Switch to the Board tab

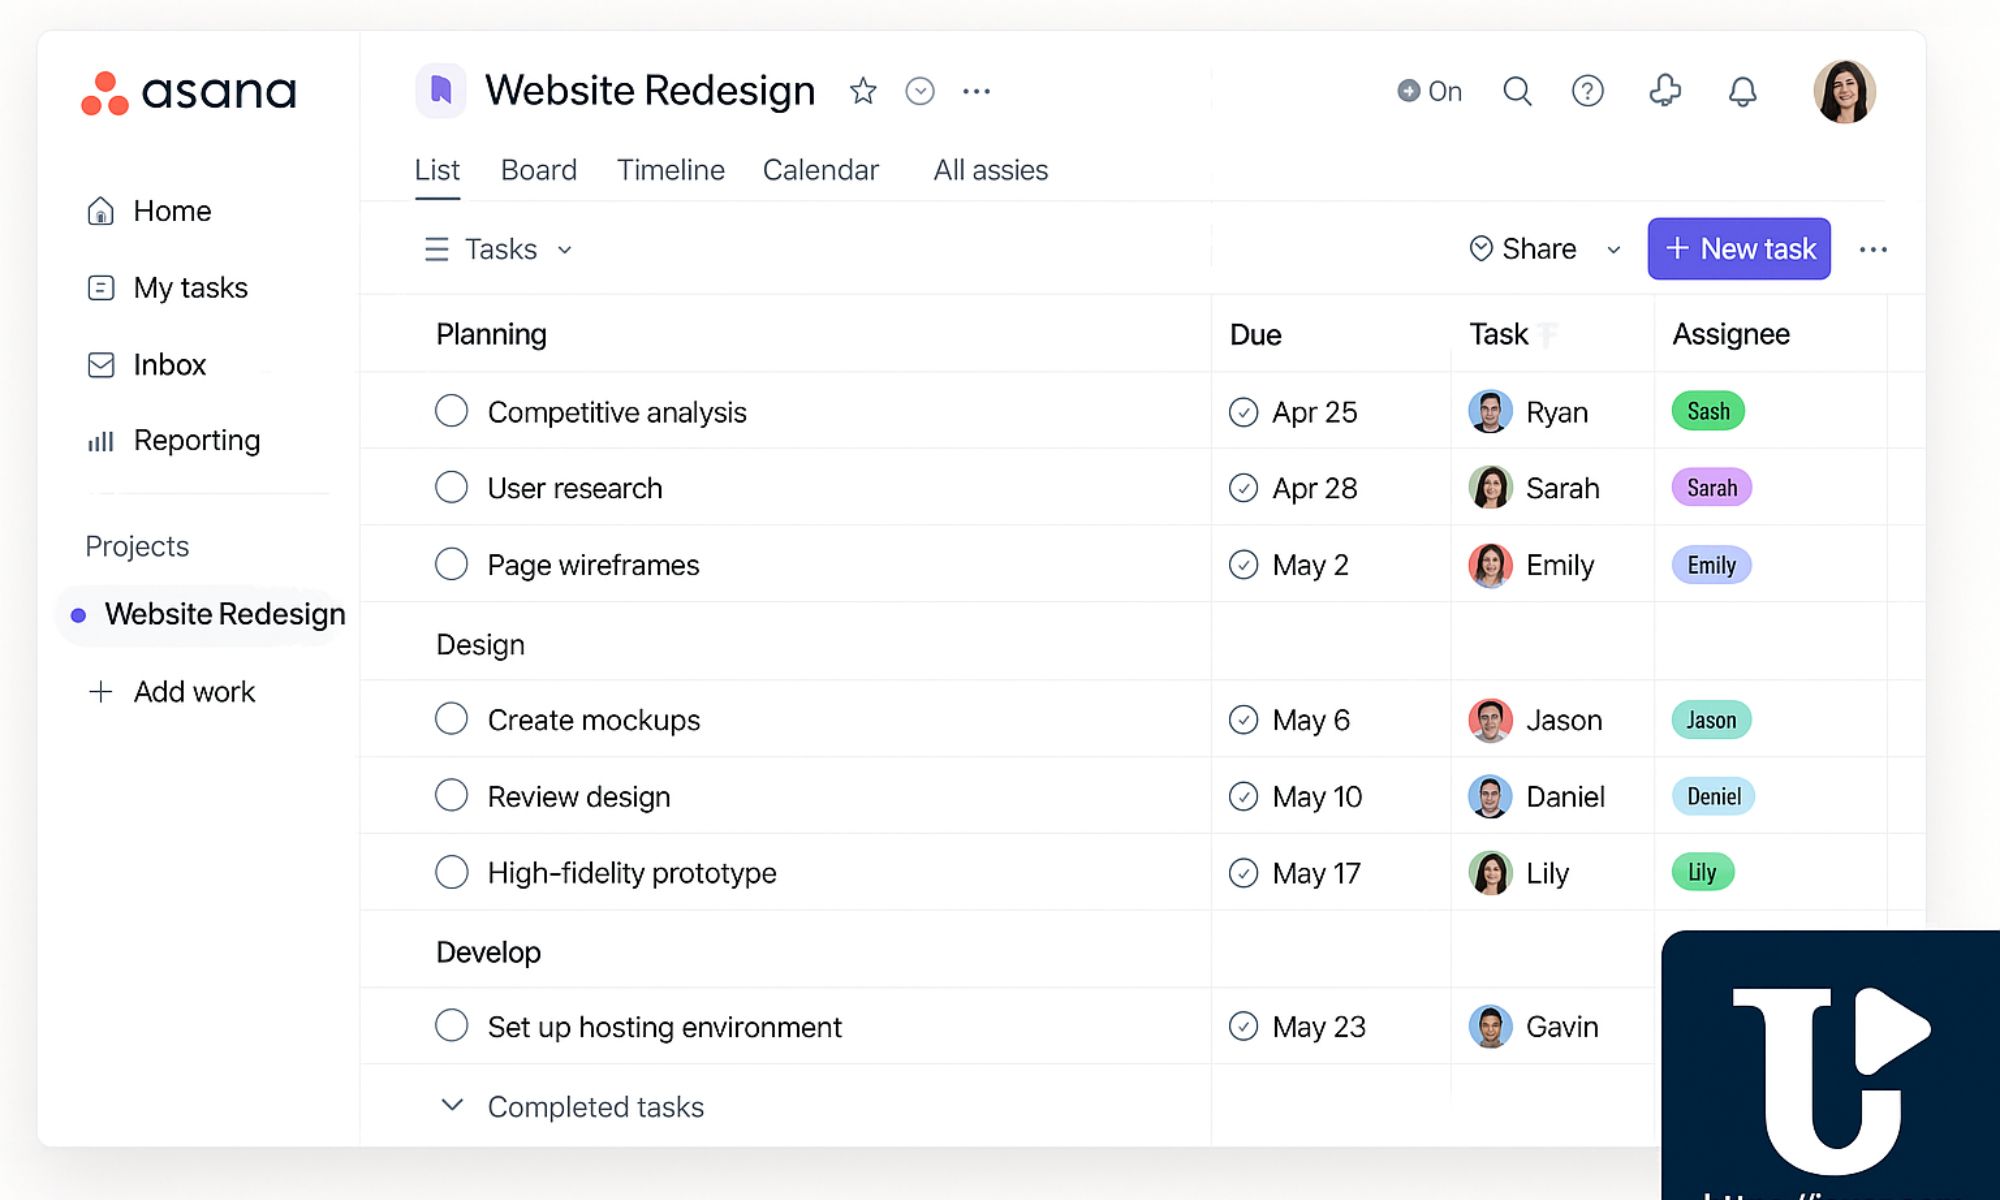pos(538,170)
